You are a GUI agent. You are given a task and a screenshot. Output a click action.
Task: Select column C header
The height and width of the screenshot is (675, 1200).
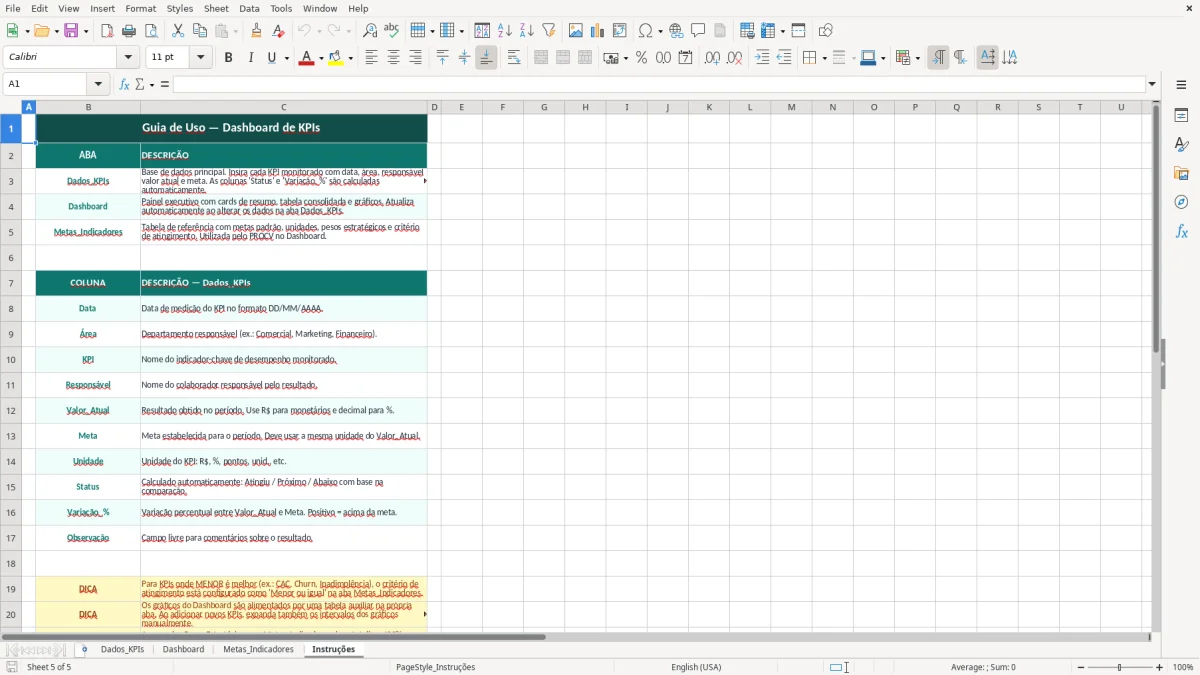[283, 107]
